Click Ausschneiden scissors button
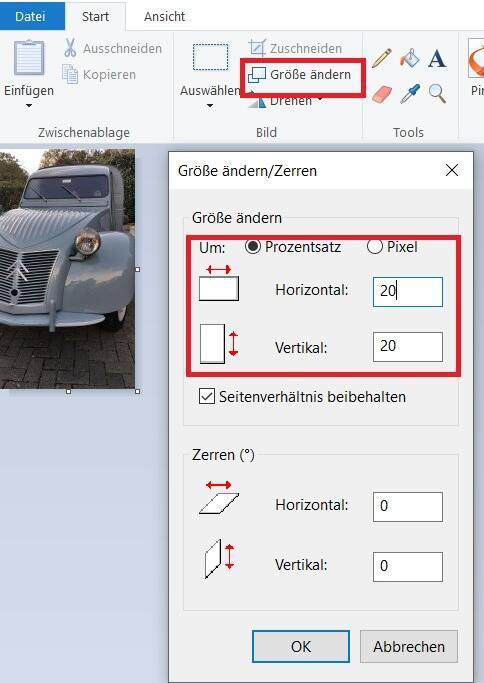 113,48
